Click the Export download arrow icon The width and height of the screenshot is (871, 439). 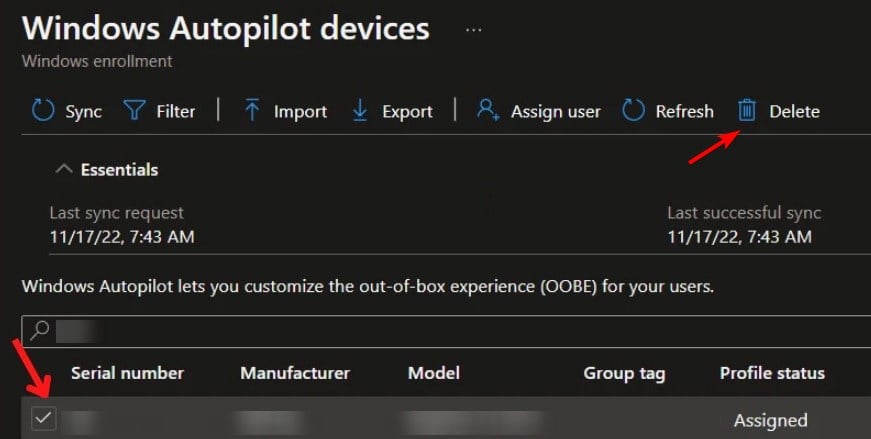click(360, 111)
